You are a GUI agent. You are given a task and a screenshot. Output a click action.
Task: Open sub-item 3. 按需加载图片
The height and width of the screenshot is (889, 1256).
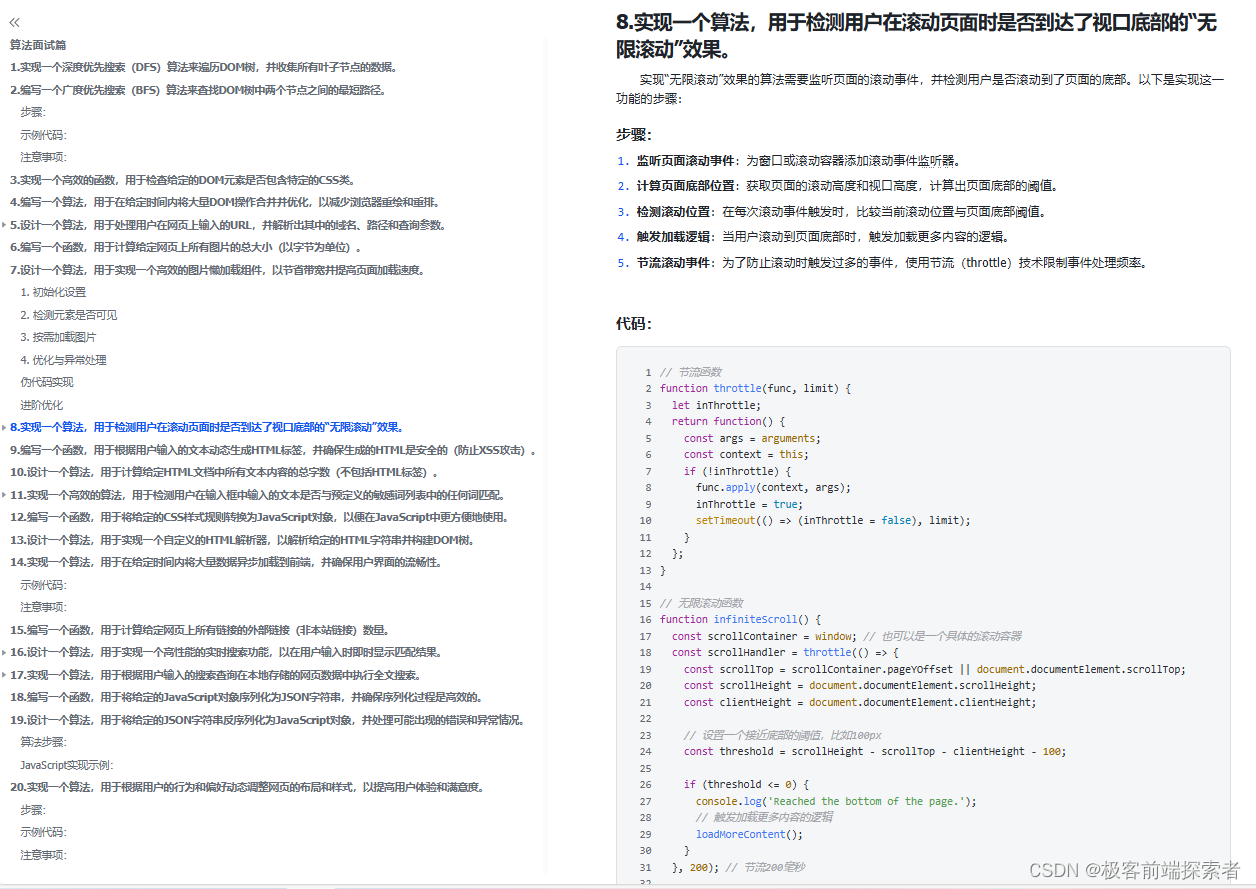(58, 337)
